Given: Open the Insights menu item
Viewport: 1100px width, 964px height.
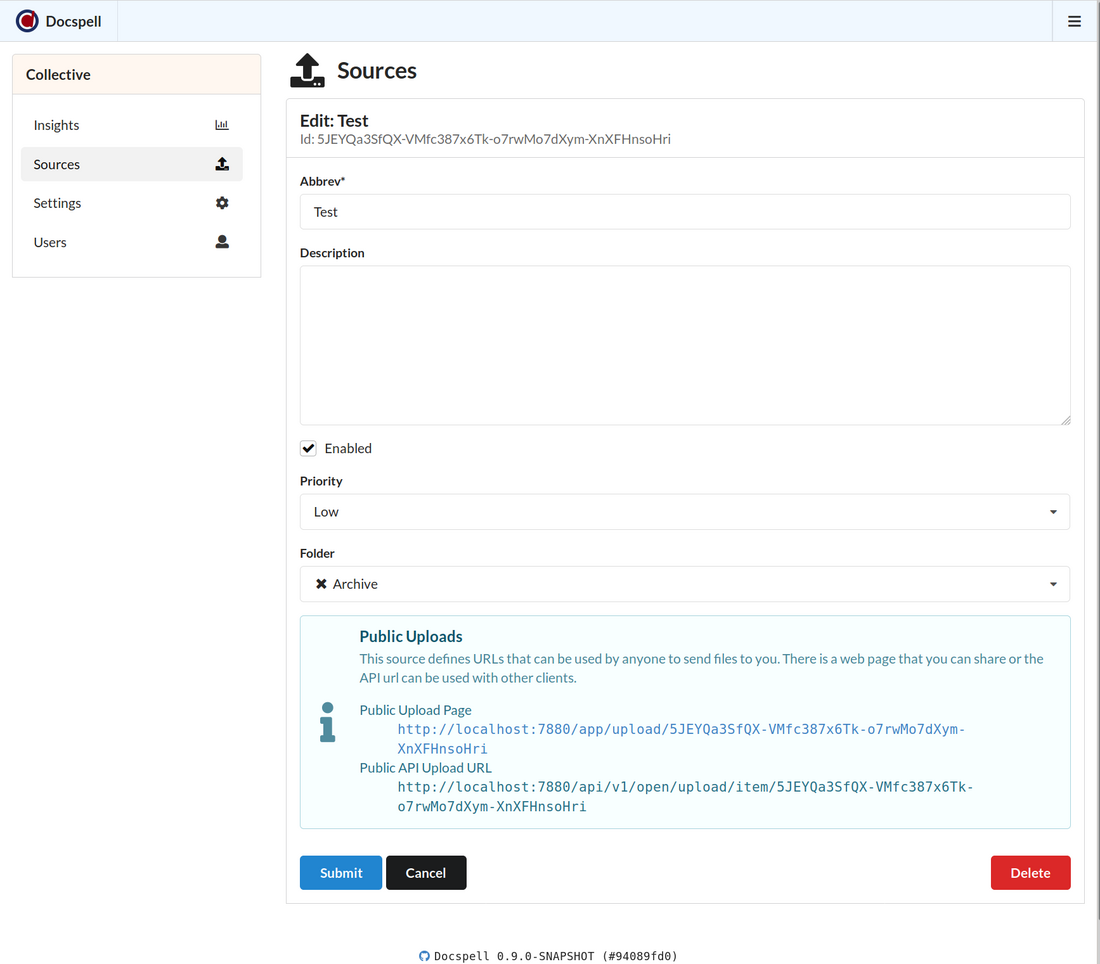Looking at the screenshot, I should (x=57, y=125).
